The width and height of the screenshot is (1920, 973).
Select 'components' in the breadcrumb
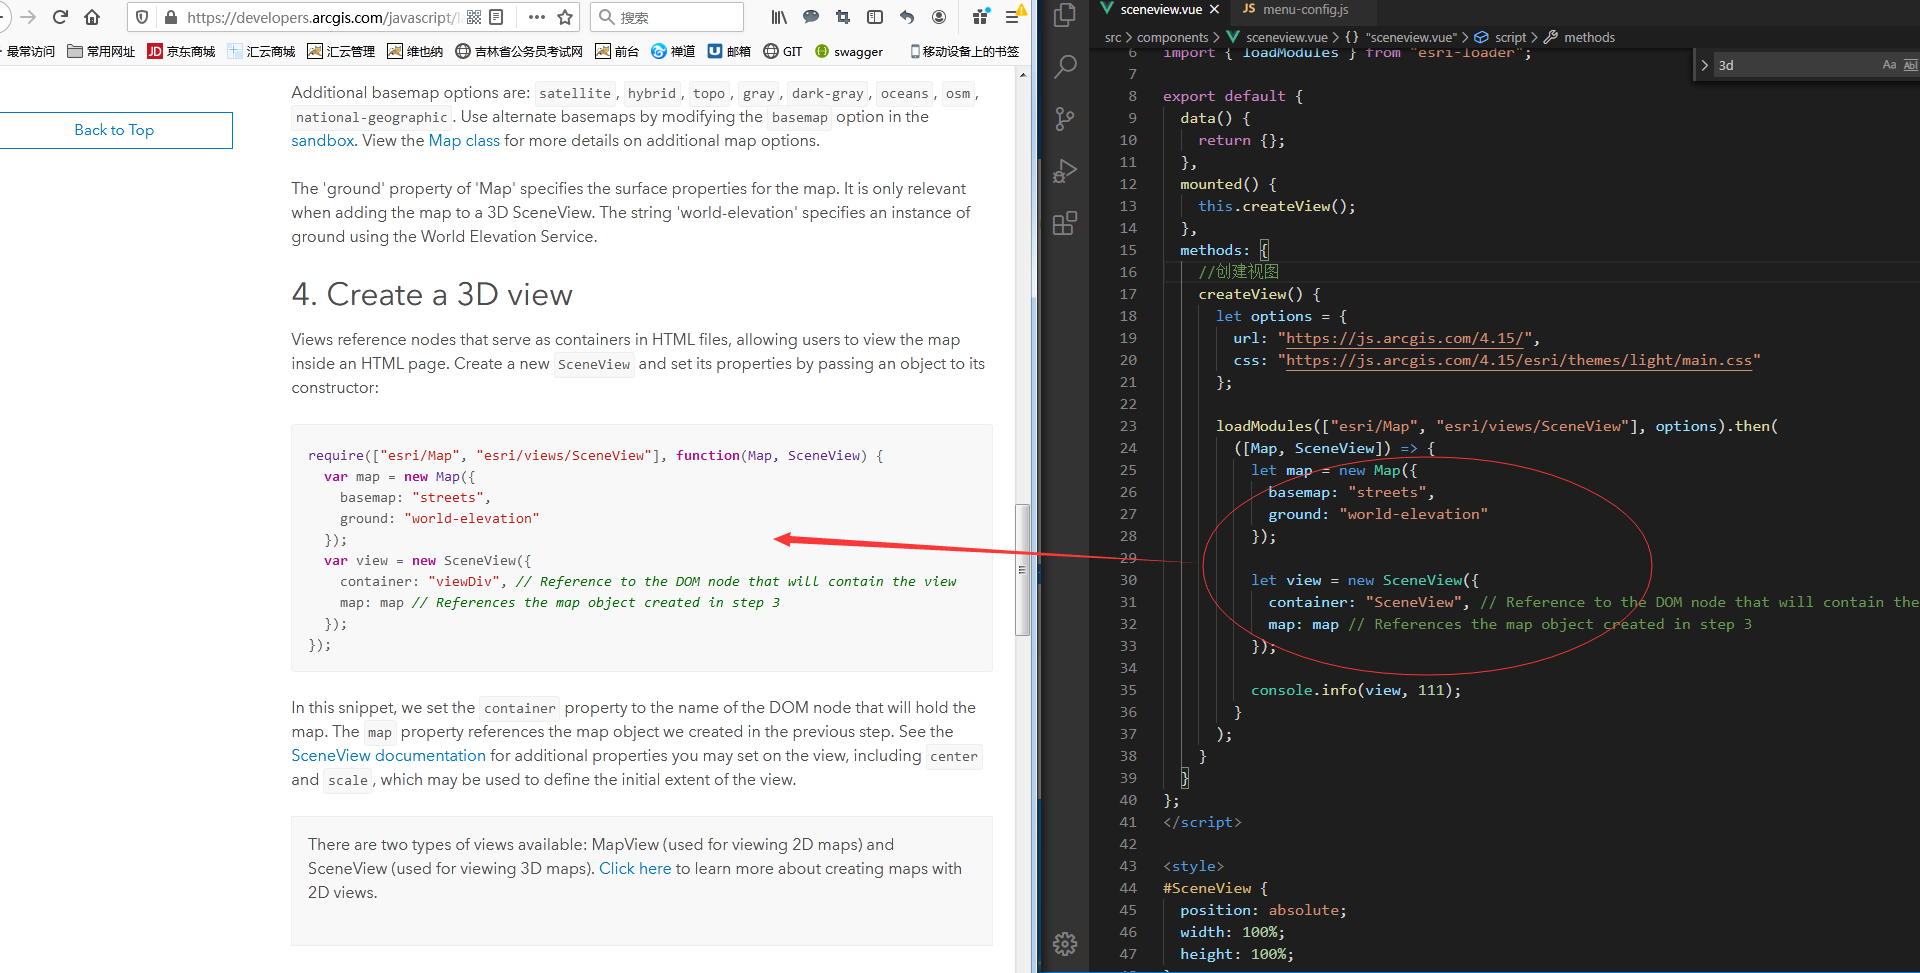(1172, 37)
